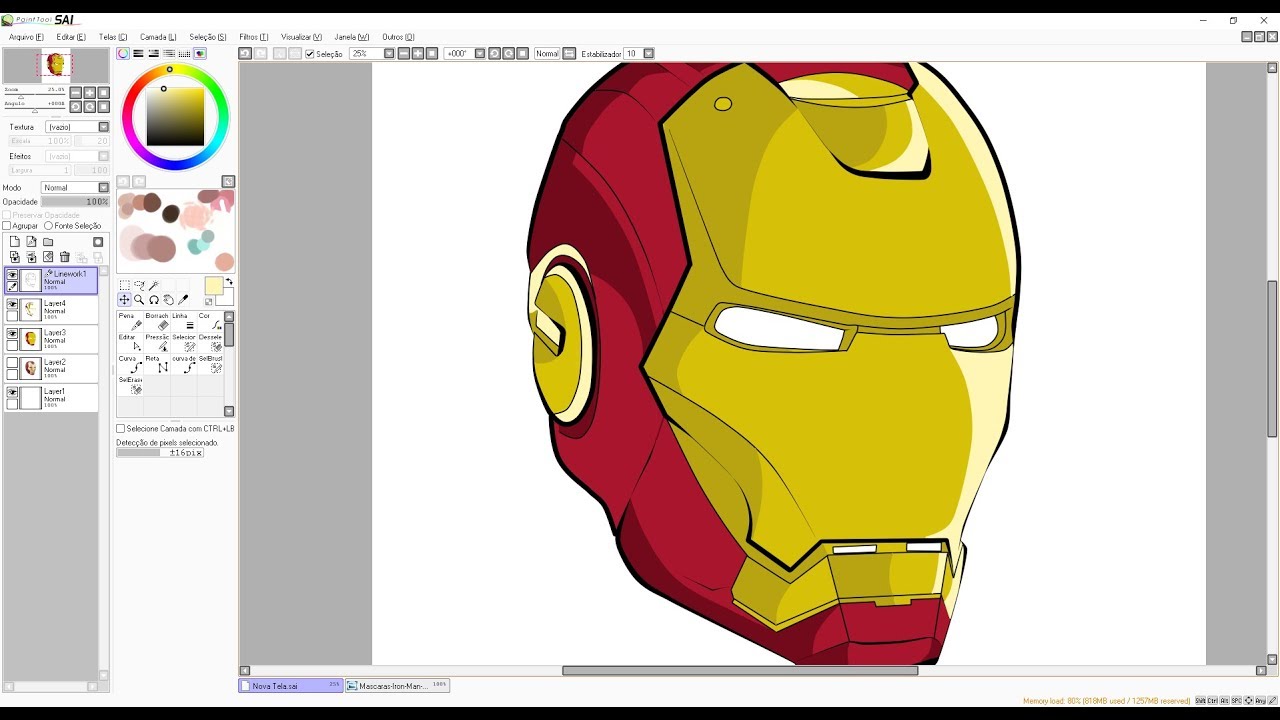The image size is (1280, 720).
Task: Open the Janela menu
Action: coord(351,37)
